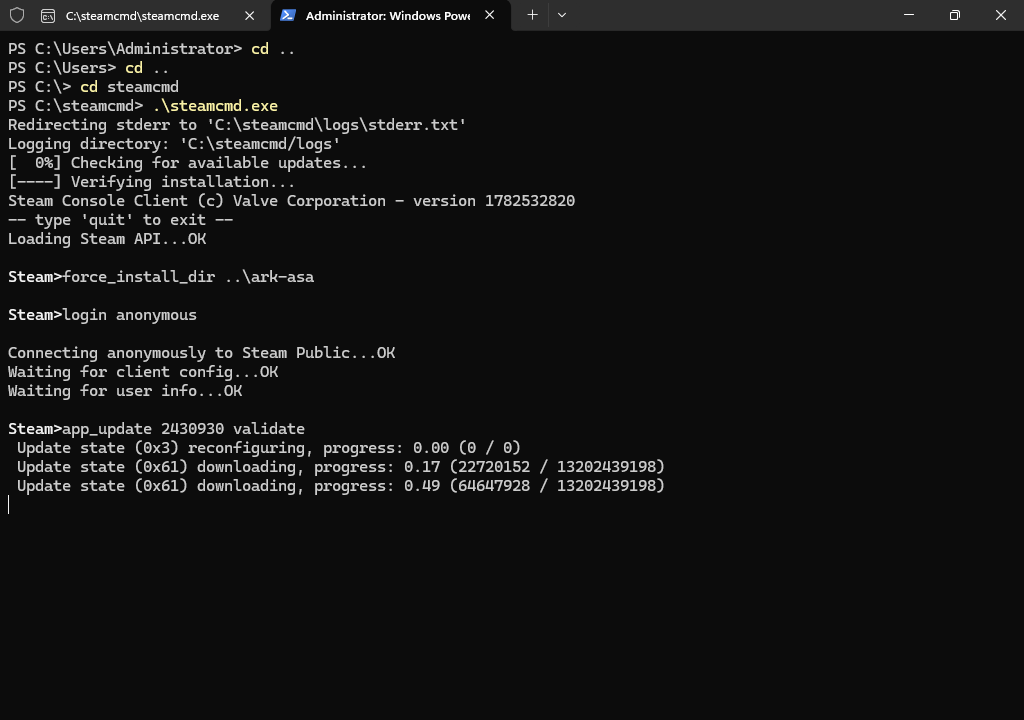Click the 'PS C:\Users\Administrator> cd ..' line
The image size is (1024, 720).
(152, 49)
